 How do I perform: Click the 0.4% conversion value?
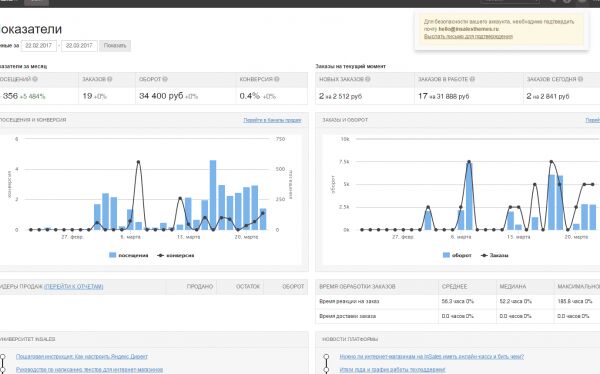click(x=250, y=96)
